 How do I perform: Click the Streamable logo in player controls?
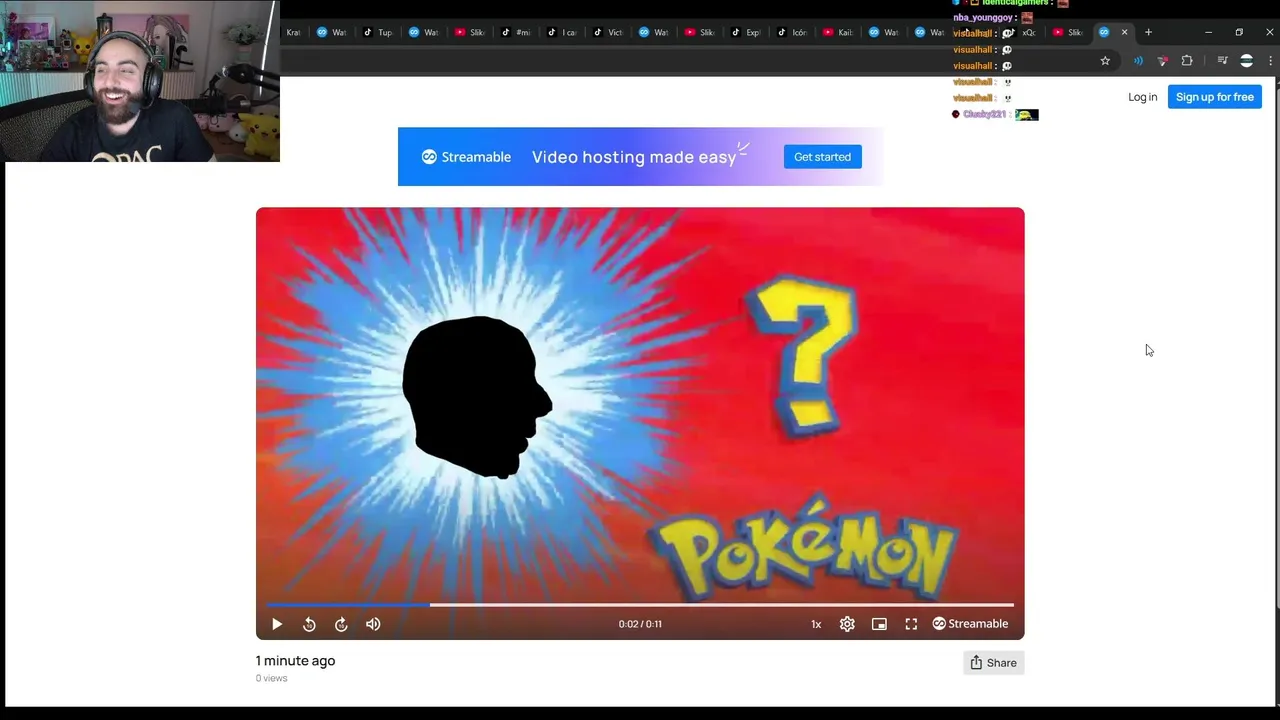(970, 624)
